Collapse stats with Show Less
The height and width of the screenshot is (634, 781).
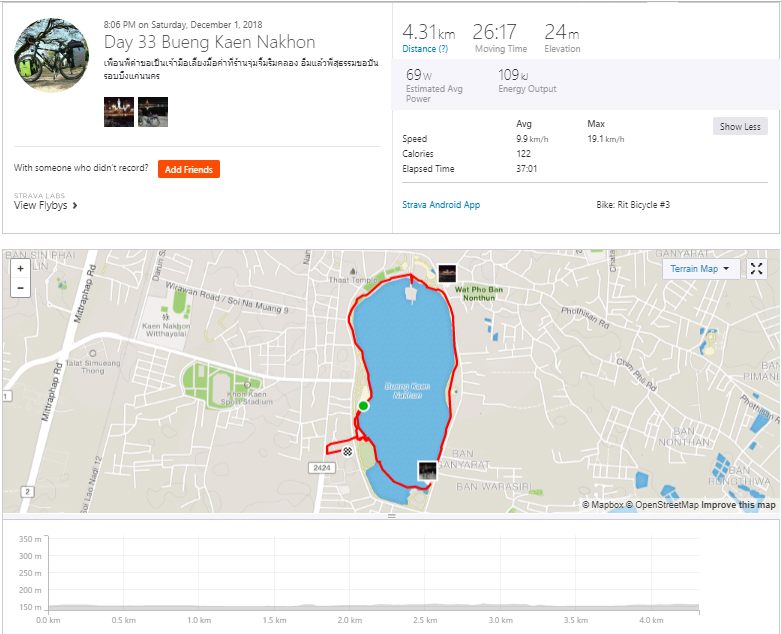tap(740, 127)
